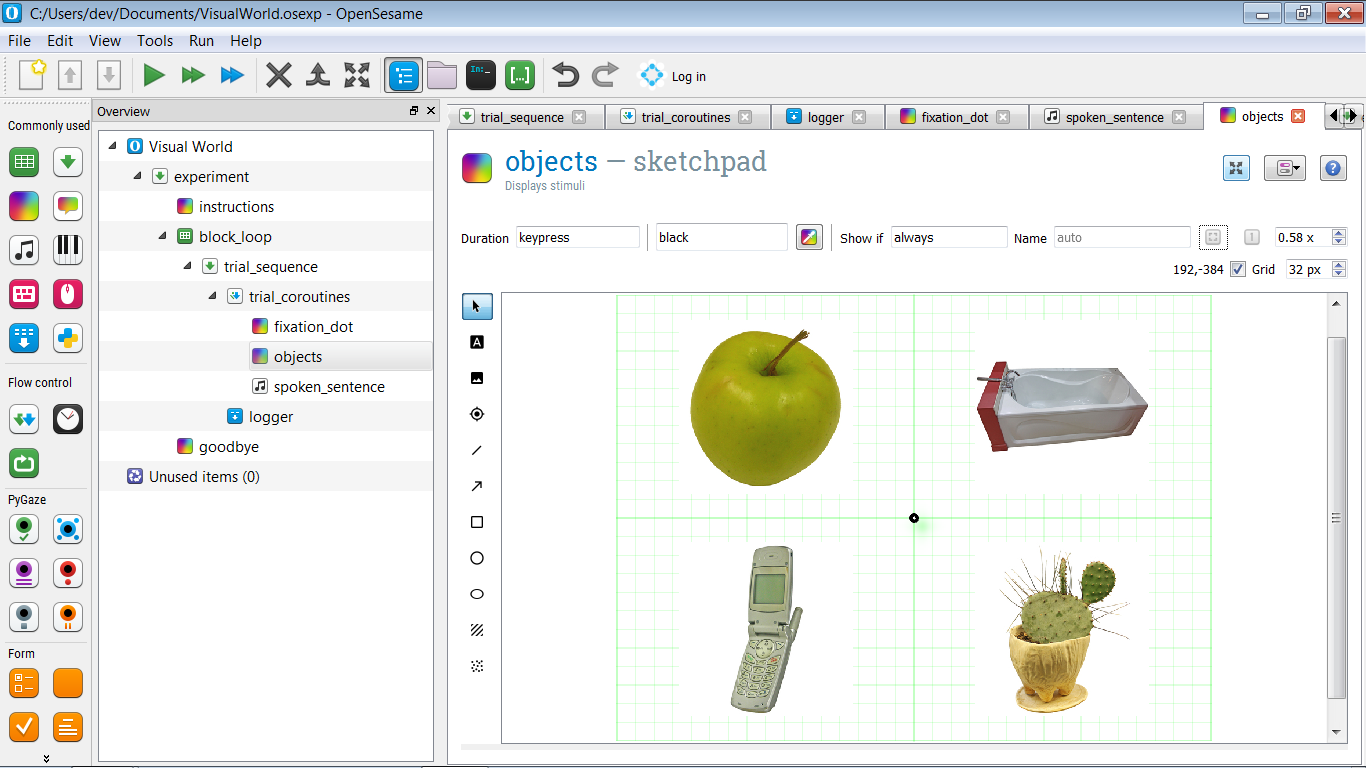Click the Kill experiment X toolbar icon
The image size is (1366, 768).
pos(279,75)
